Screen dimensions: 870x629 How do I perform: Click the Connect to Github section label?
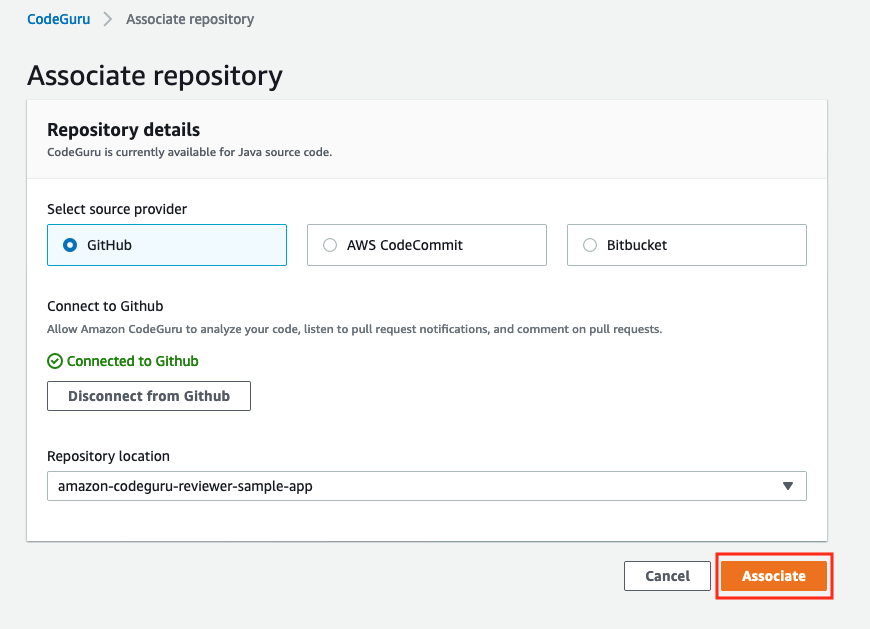[105, 306]
